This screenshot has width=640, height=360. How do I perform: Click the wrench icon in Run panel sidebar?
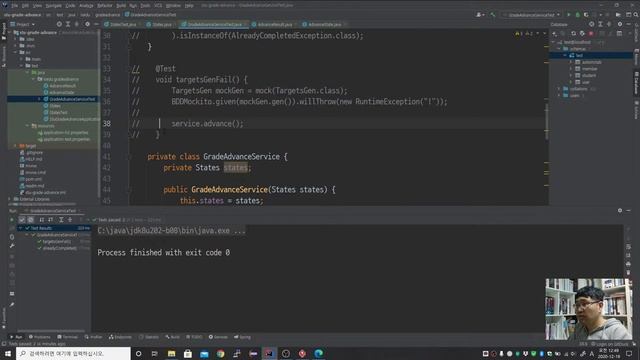12,246
